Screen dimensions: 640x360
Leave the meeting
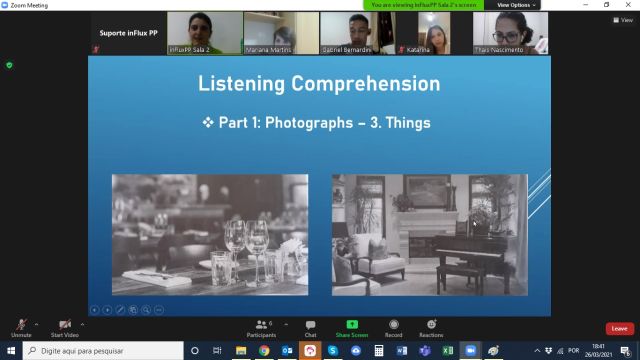pos(620,329)
